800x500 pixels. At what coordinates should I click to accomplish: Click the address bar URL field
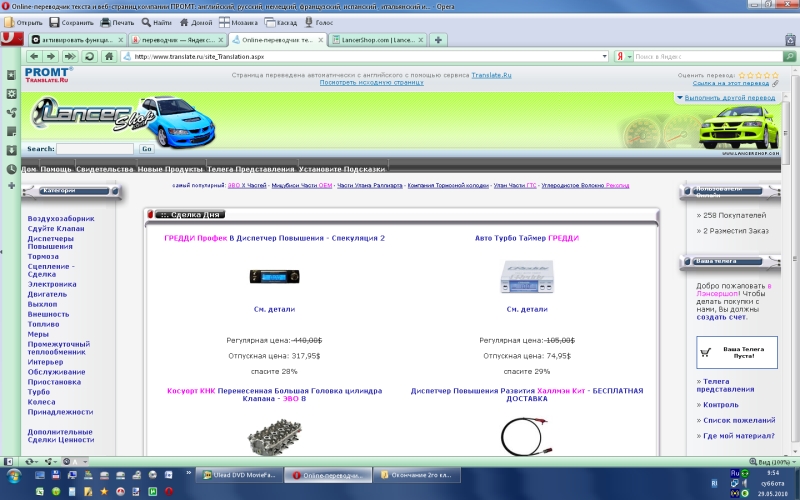click(365, 56)
